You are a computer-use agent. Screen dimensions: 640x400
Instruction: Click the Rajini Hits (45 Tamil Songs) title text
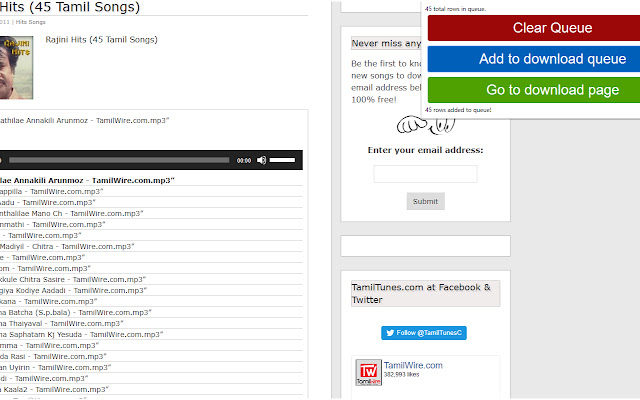coord(101,40)
